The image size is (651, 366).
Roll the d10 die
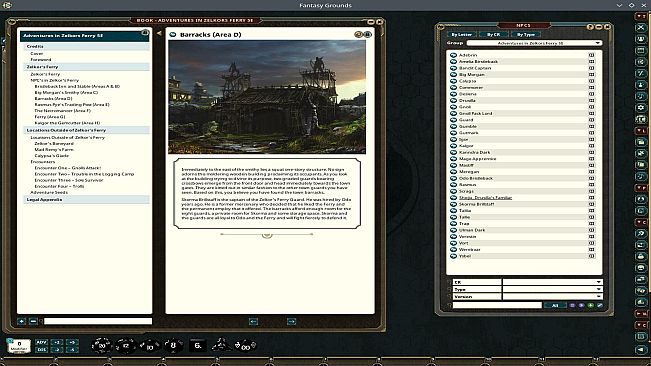point(149,346)
